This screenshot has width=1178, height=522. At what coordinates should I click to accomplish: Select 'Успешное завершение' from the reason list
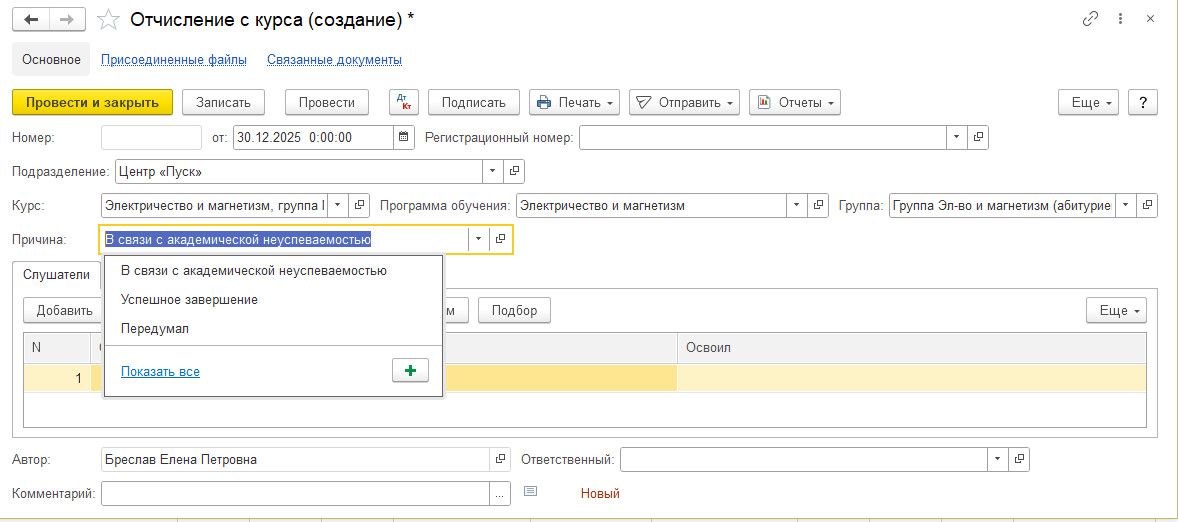coord(189,299)
